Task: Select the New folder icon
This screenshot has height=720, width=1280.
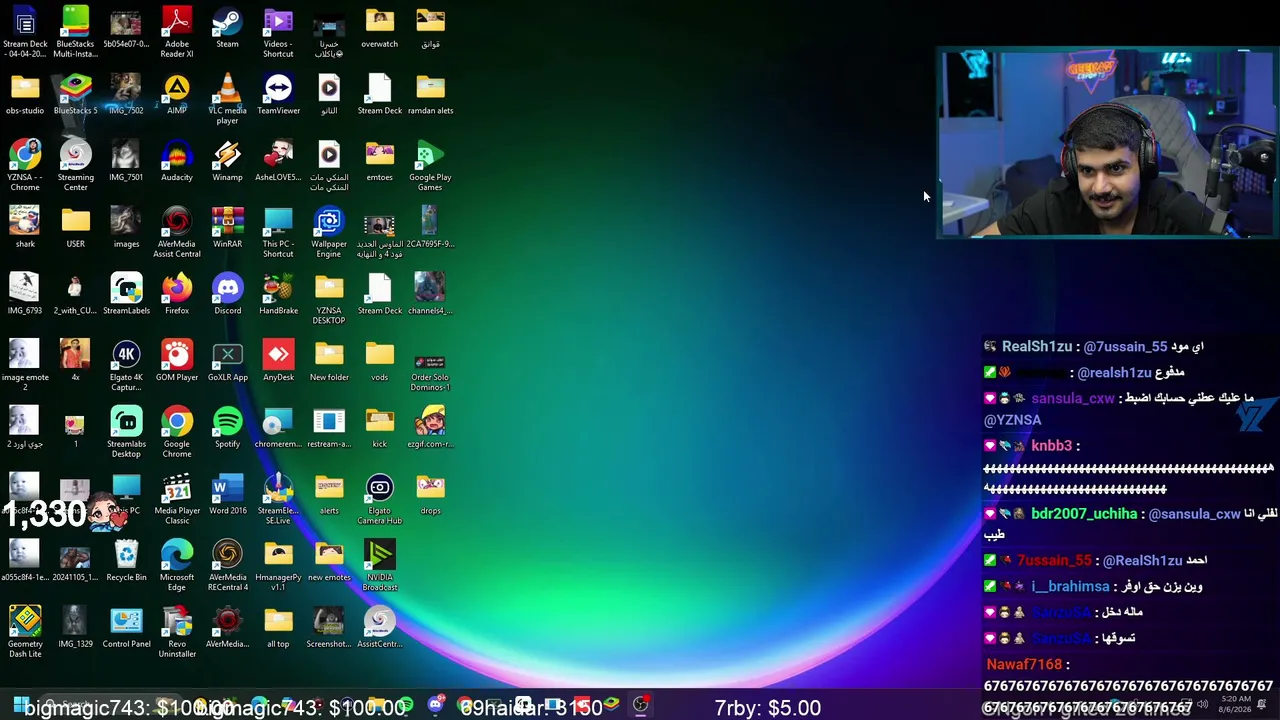Action: (329, 361)
